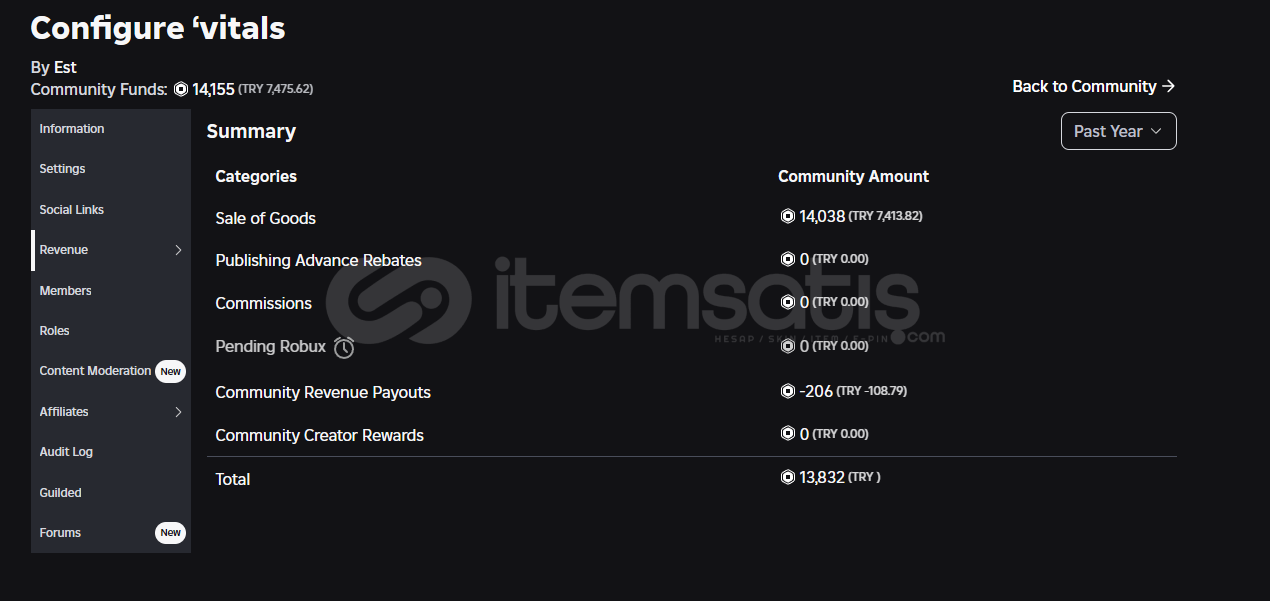Expand the Revenue submenu chevron
Image resolution: width=1270 pixels, height=601 pixels.
pos(179,250)
